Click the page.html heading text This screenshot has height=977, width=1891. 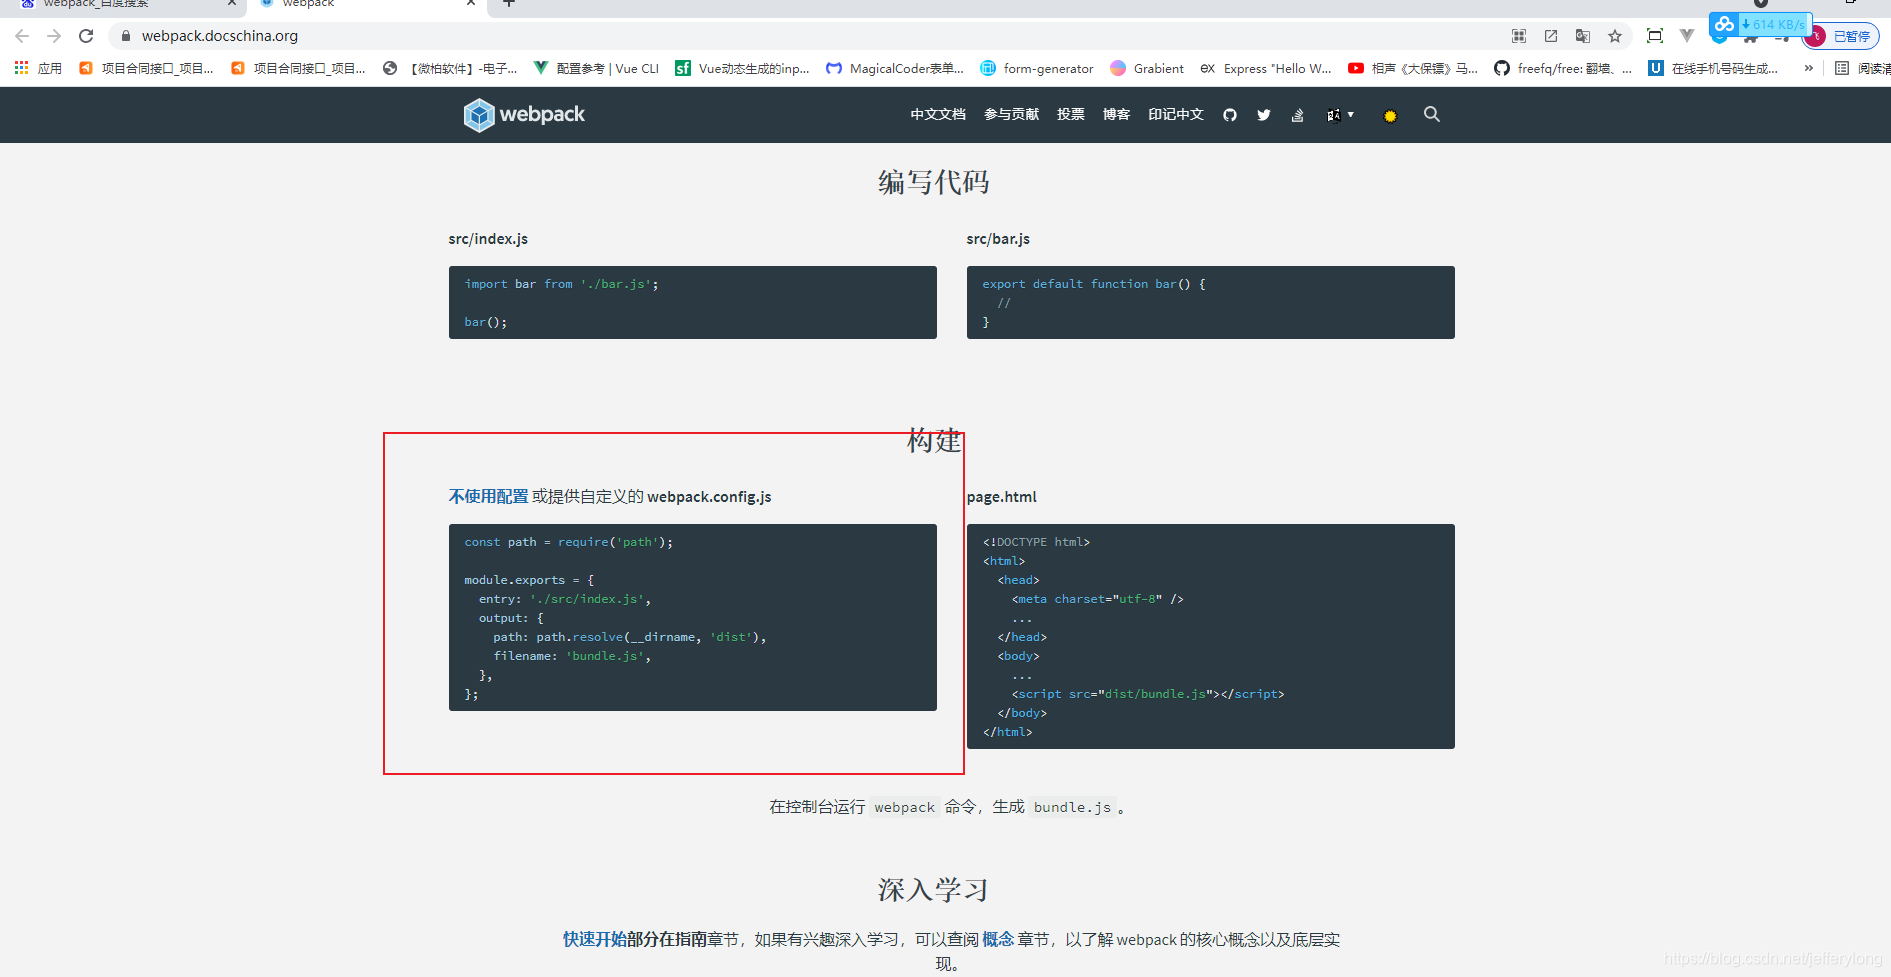1001,497
